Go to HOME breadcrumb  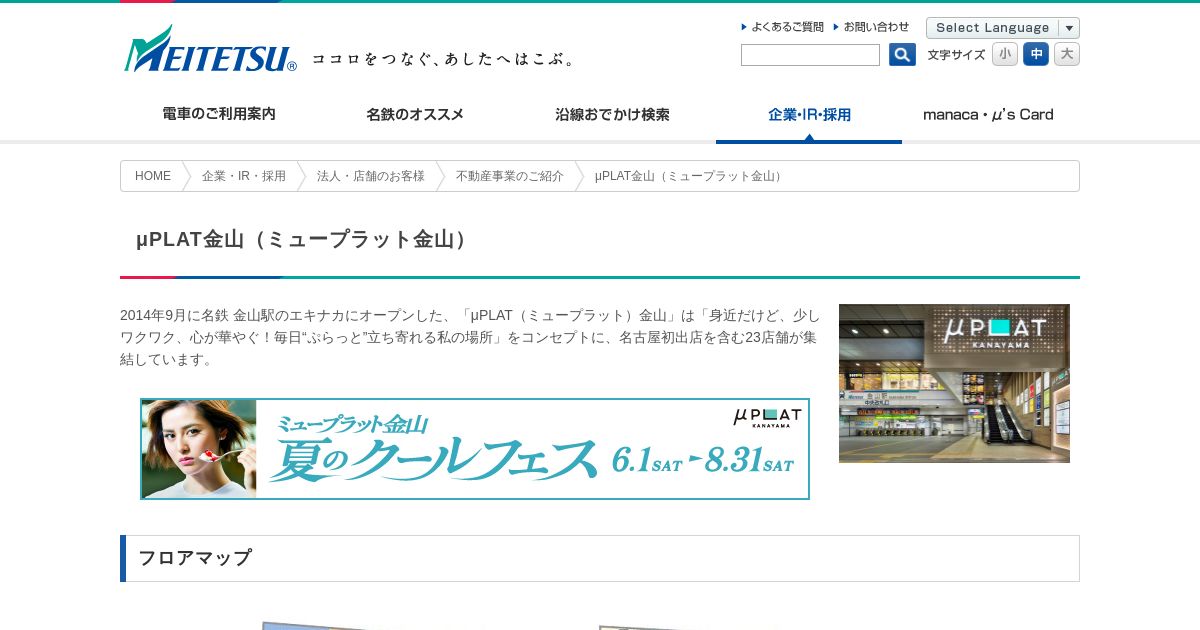tap(153, 176)
